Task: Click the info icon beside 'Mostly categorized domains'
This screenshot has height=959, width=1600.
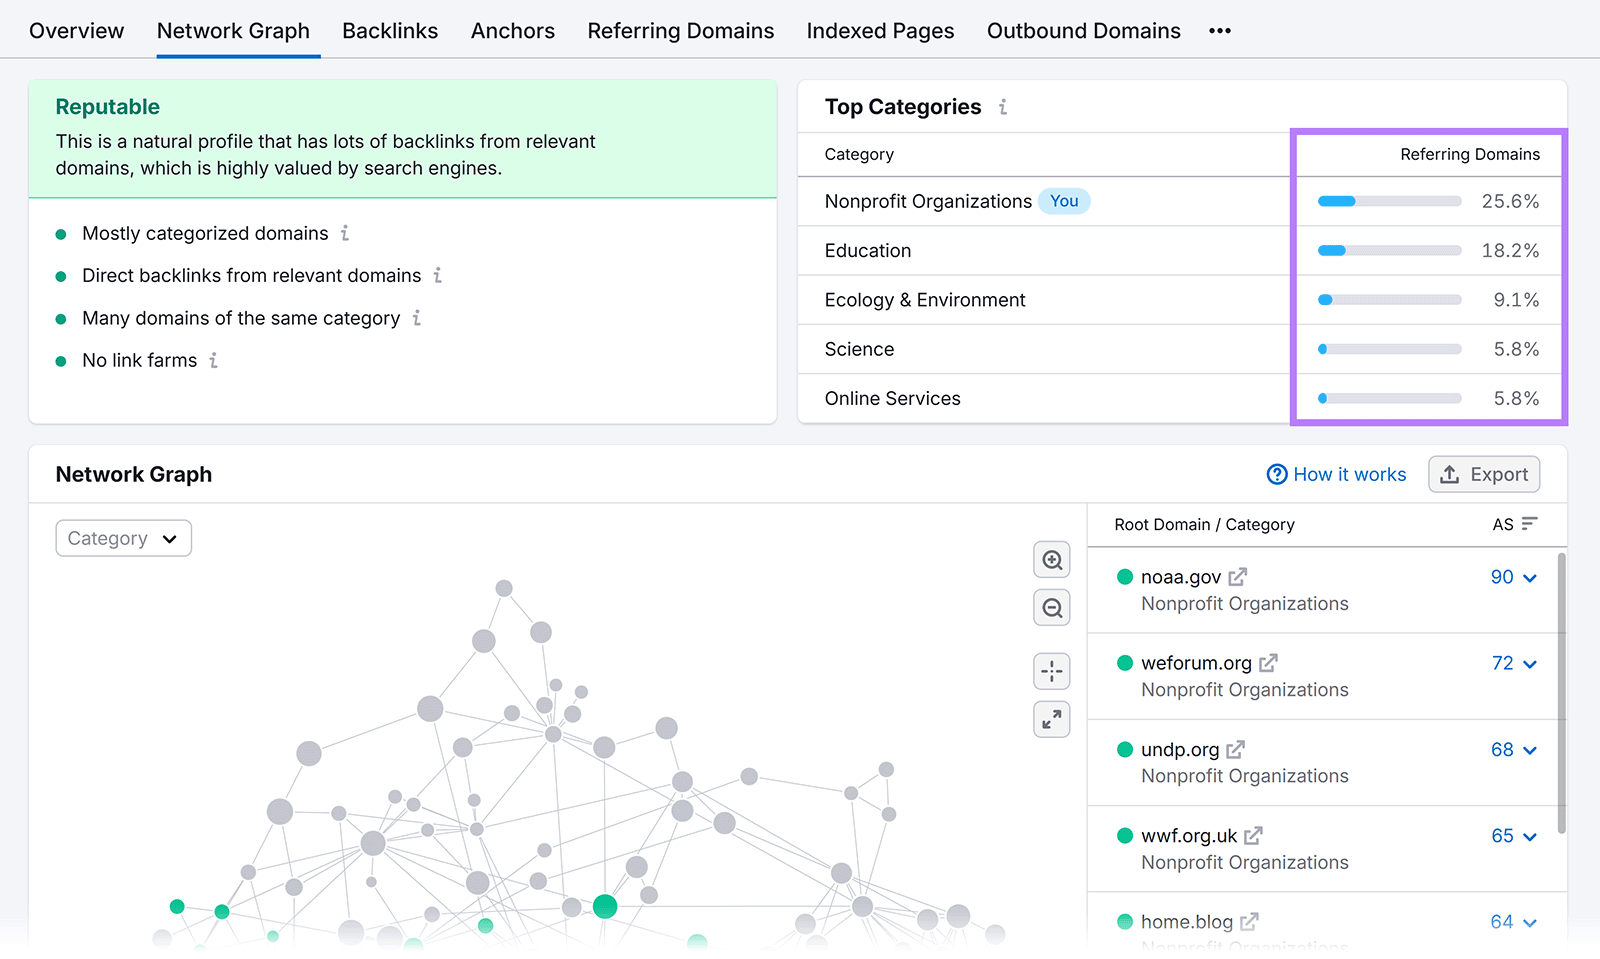Action: 345,233
